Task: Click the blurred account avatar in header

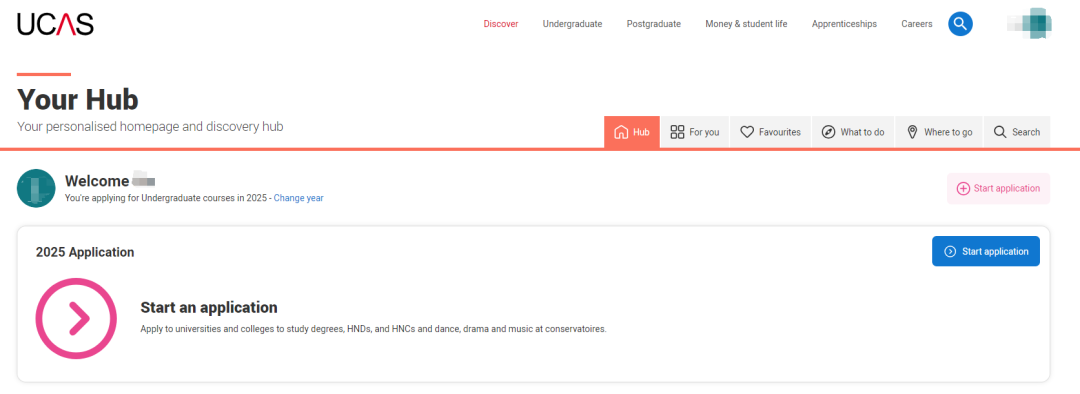Action: [1029, 24]
